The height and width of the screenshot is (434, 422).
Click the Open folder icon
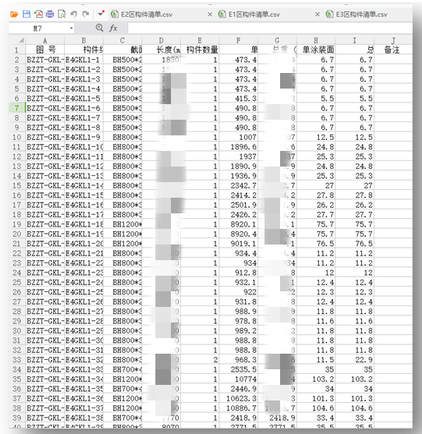(14, 14)
